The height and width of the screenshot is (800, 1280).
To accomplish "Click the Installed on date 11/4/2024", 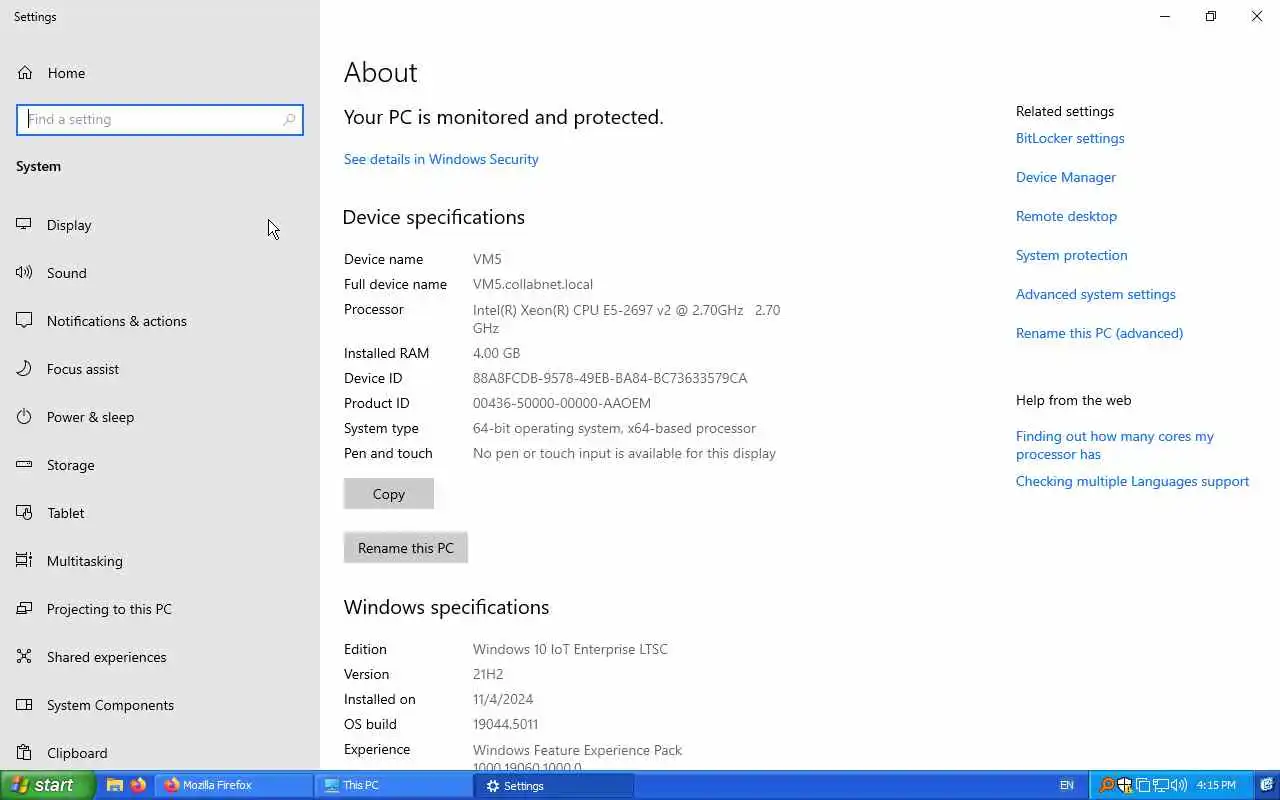I will [503, 699].
